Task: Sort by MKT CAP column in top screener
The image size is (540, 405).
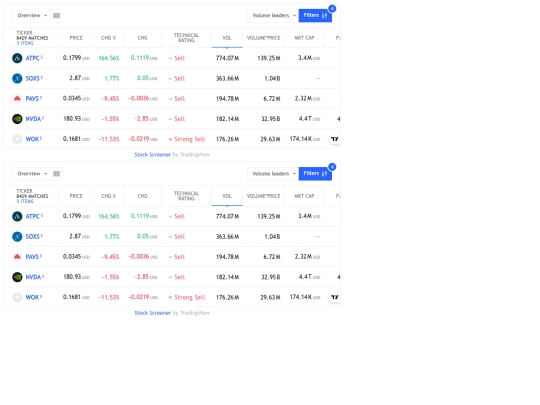Action: 304,38
